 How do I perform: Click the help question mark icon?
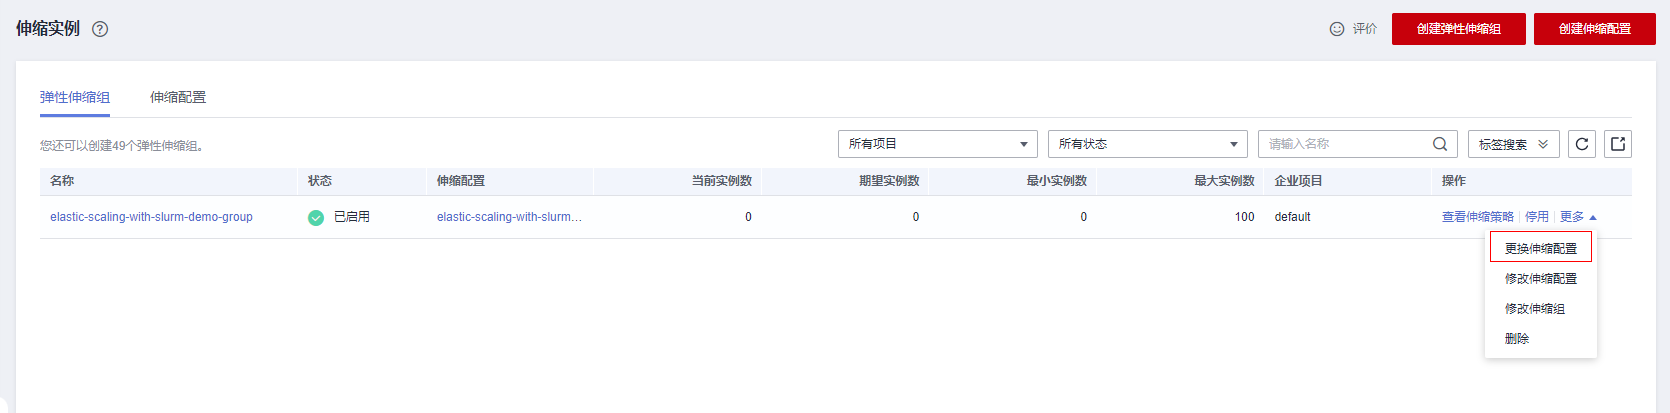click(100, 29)
